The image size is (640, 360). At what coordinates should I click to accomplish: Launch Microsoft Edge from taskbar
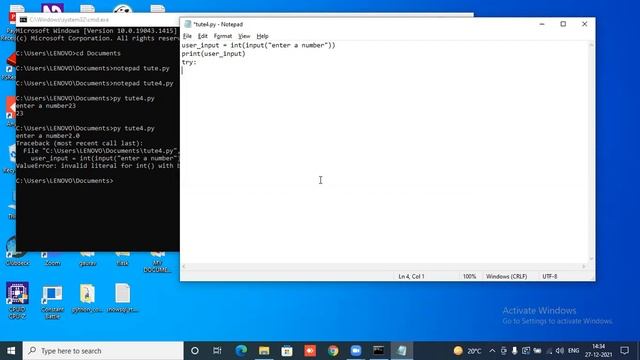[241, 351]
